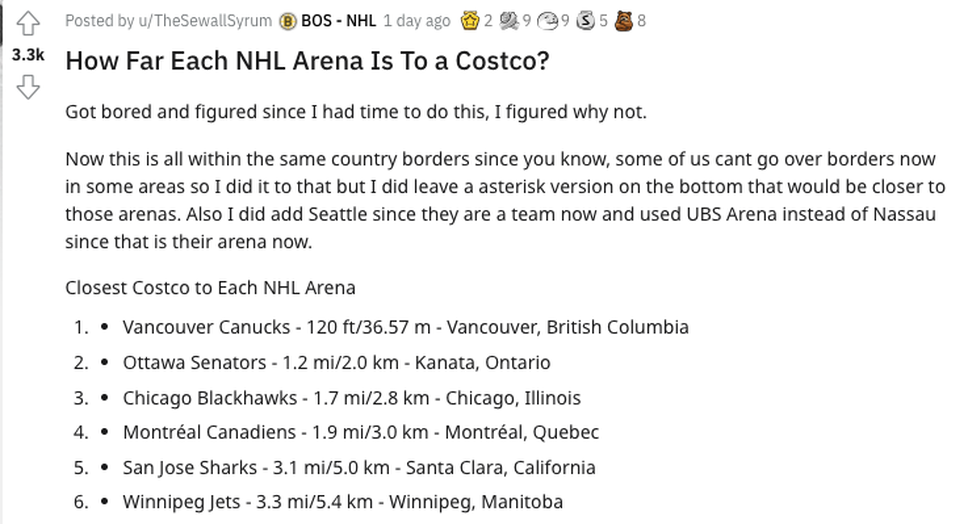Downvote the Costco NHL arena post
This screenshot has height=524, width=968.
tap(28, 88)
